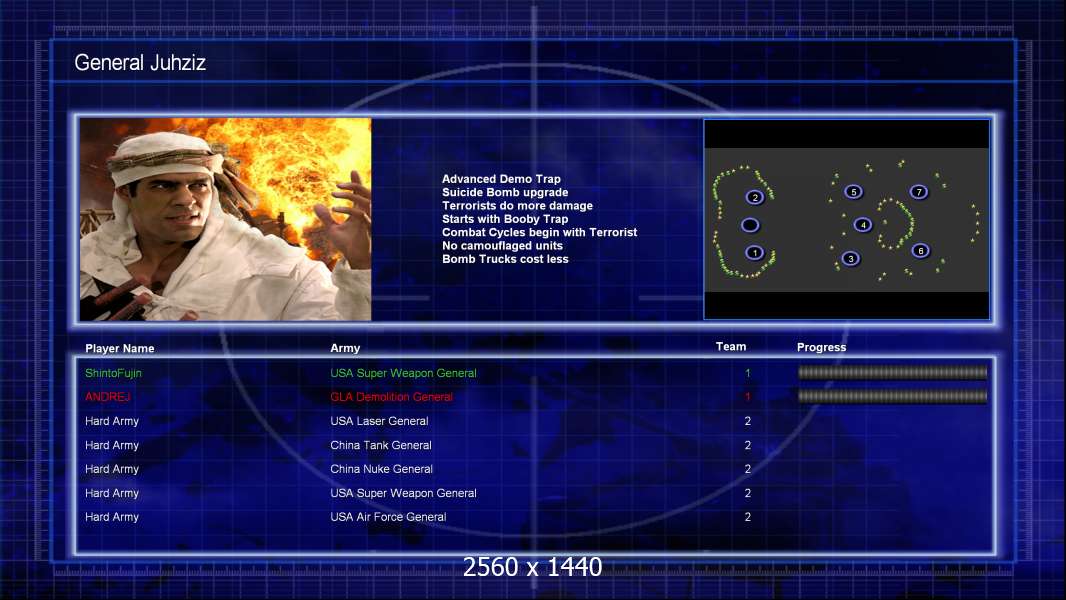Click Suicide Bomb upgrade ability text
1066x600 pixels.
(x=505, y=192)
